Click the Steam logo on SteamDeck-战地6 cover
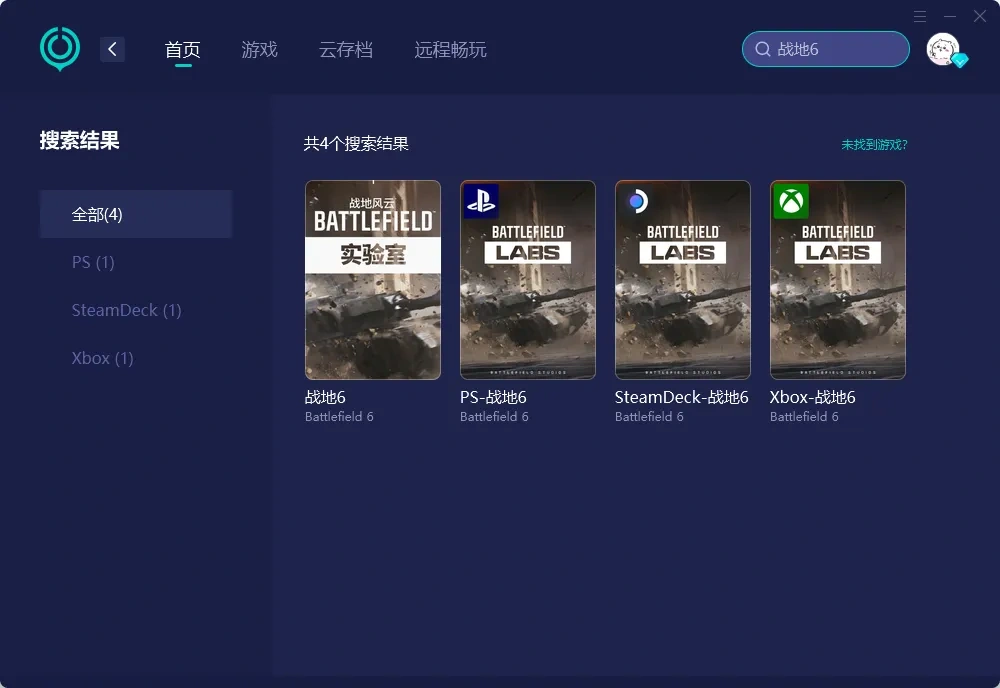 tap(636, 201)
